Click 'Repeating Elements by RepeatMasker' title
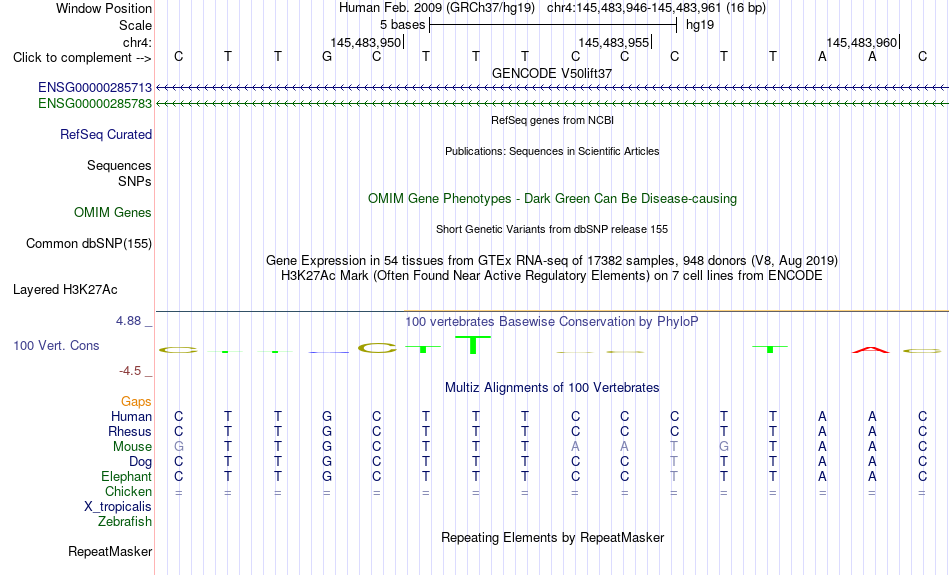 [x=553, y=538]
